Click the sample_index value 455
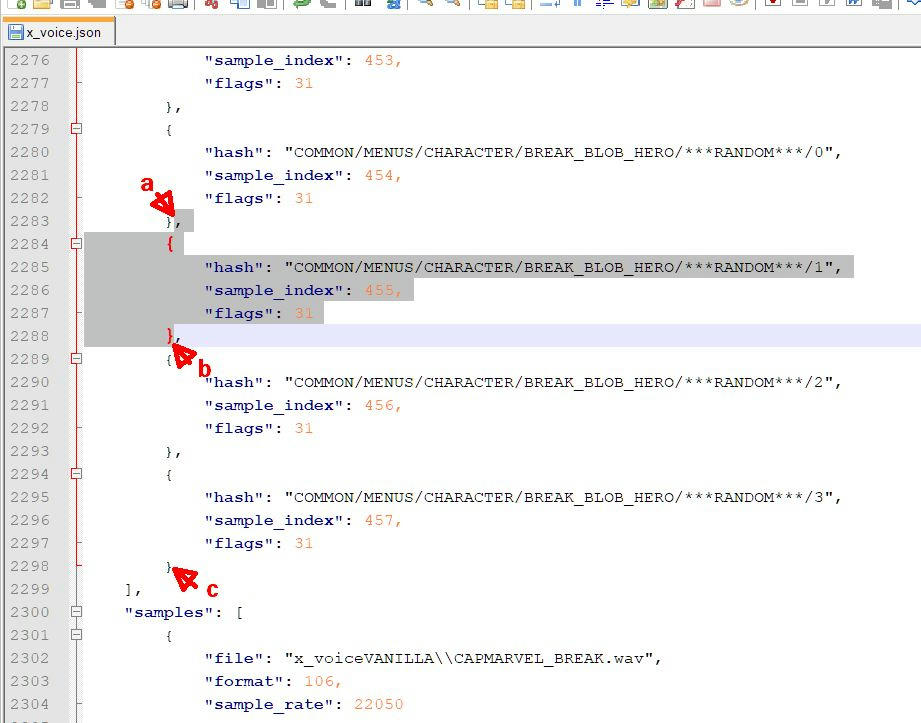 (379, 291)
